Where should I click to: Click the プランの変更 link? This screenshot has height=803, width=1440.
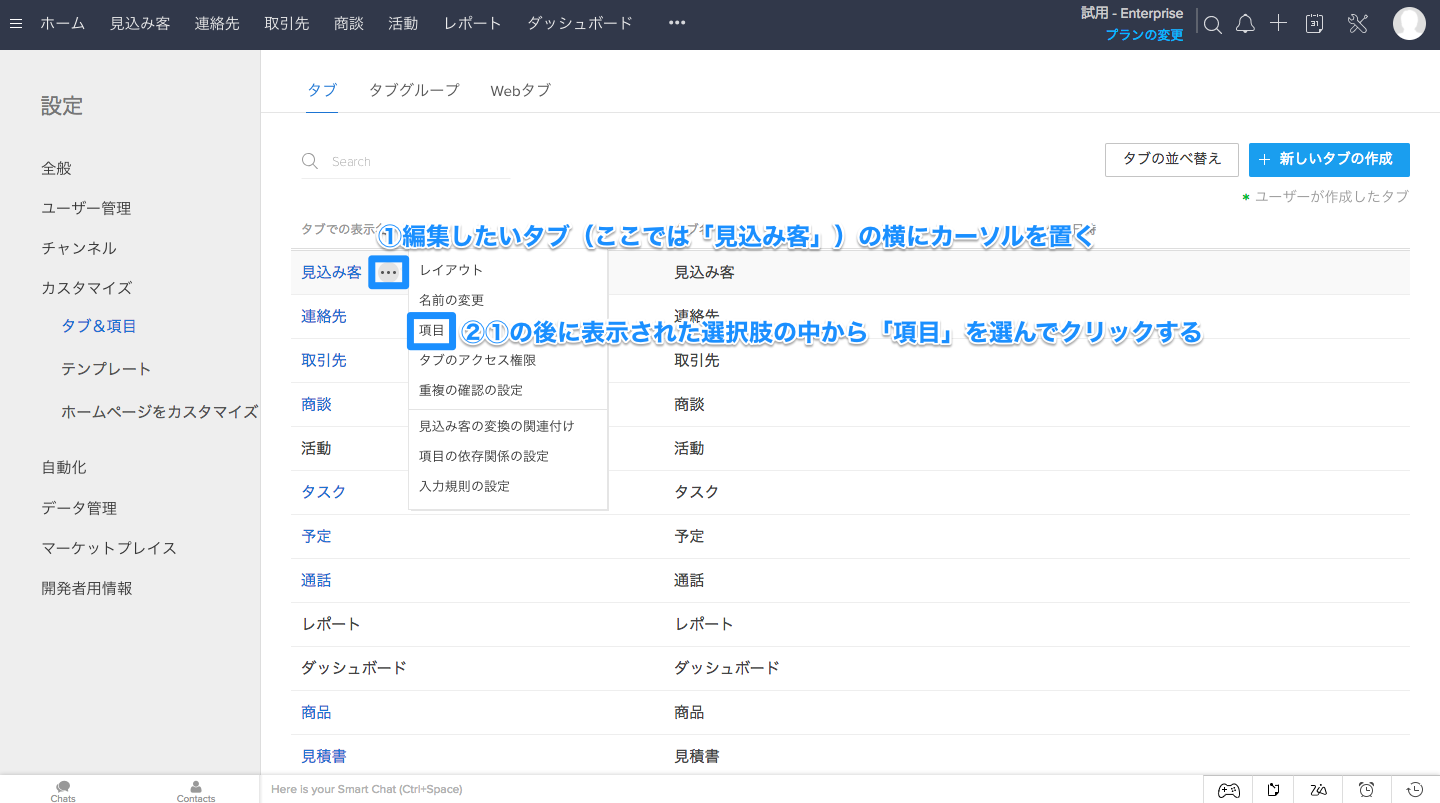[1144, 35]
